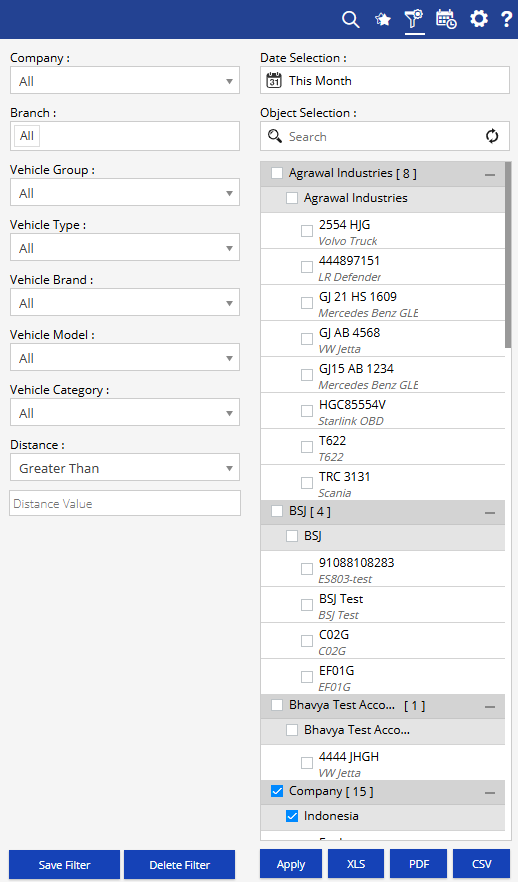Open settings gear icon in header
The width and height of the screenshot is (518, 882).
[479, 19]
